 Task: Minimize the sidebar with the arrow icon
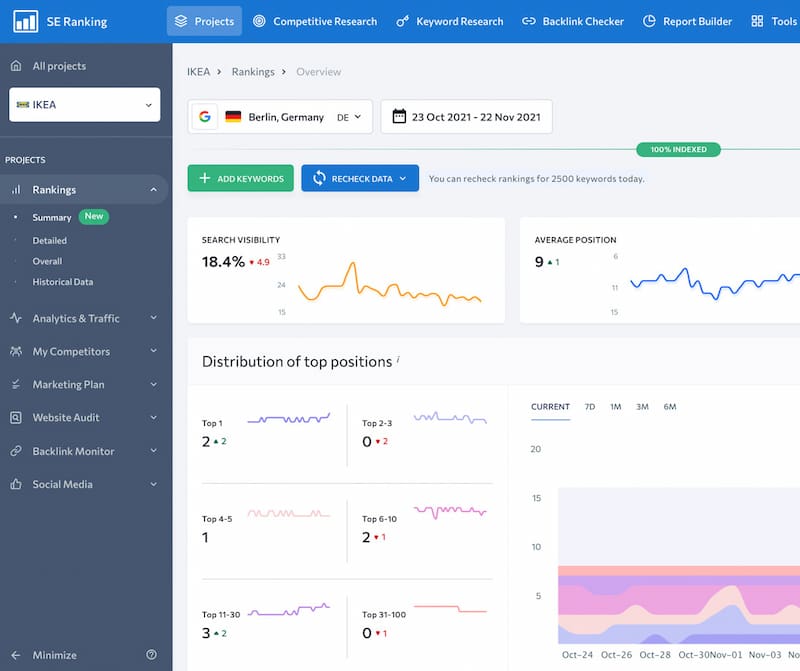(x=16, y=655)
